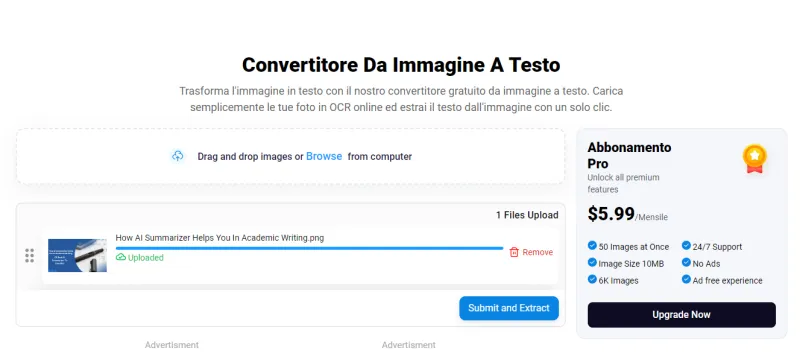Screen dimensions: 800x362
Task: Click the cloud upload icon in drop zone
Action: click(x=177, y=157)
